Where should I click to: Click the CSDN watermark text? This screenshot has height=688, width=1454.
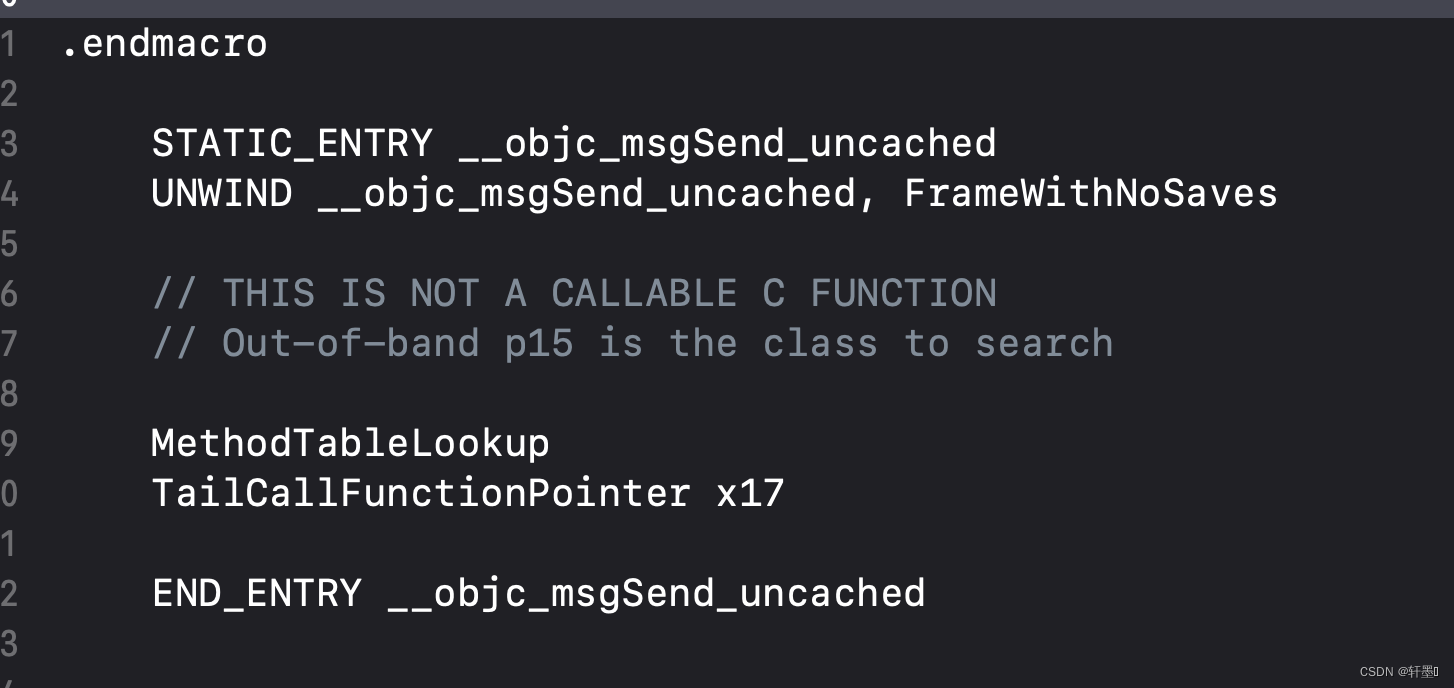click(x=1399, y=671)
